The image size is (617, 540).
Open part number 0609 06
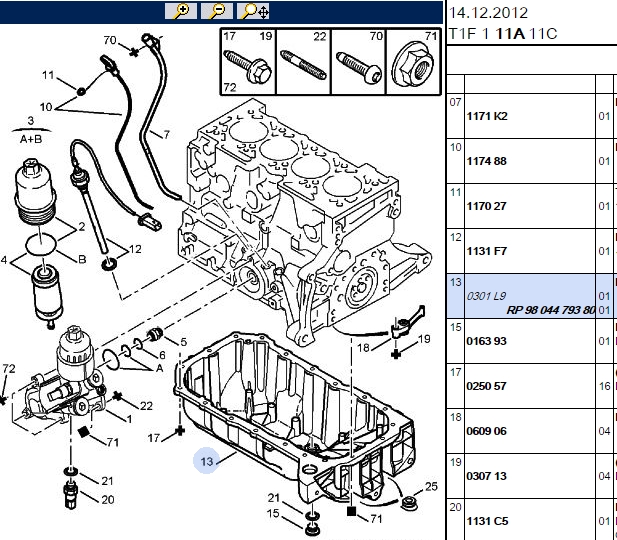click(x=486, y=431)
